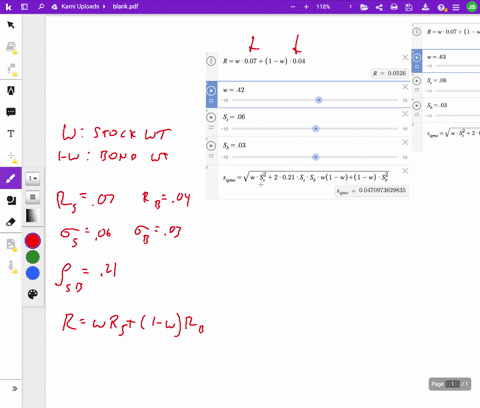The image size is (480, 408).
Task: Toggle play animation for S_s slider
Action: [x=211, y=117]
